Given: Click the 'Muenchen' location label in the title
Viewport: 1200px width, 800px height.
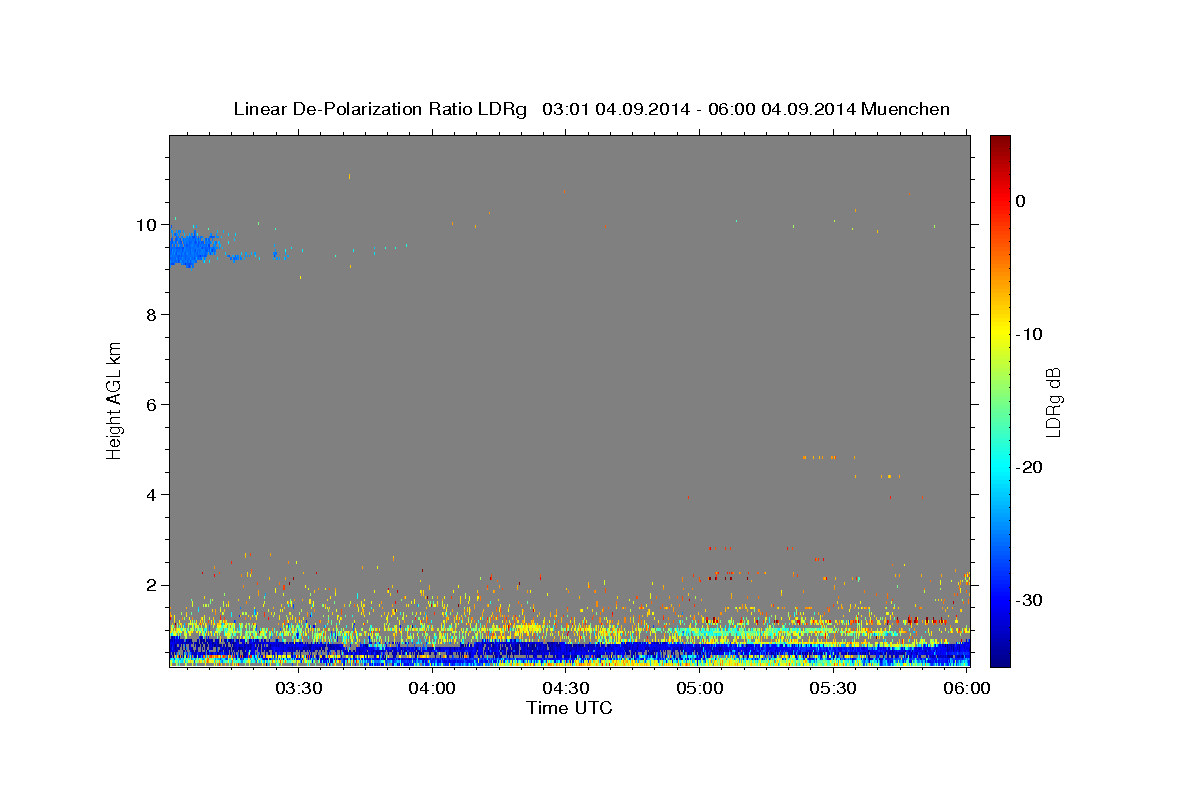Looking at the screenshot, I should 907,109.
